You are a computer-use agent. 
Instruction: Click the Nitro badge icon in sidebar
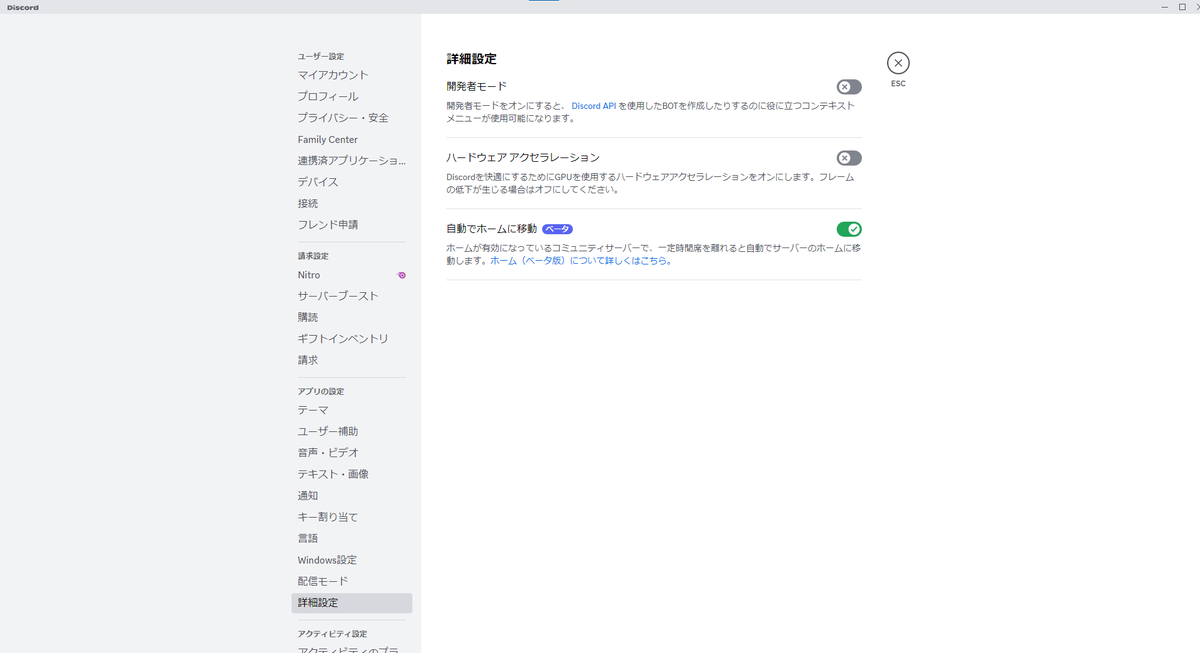[402, 275]
